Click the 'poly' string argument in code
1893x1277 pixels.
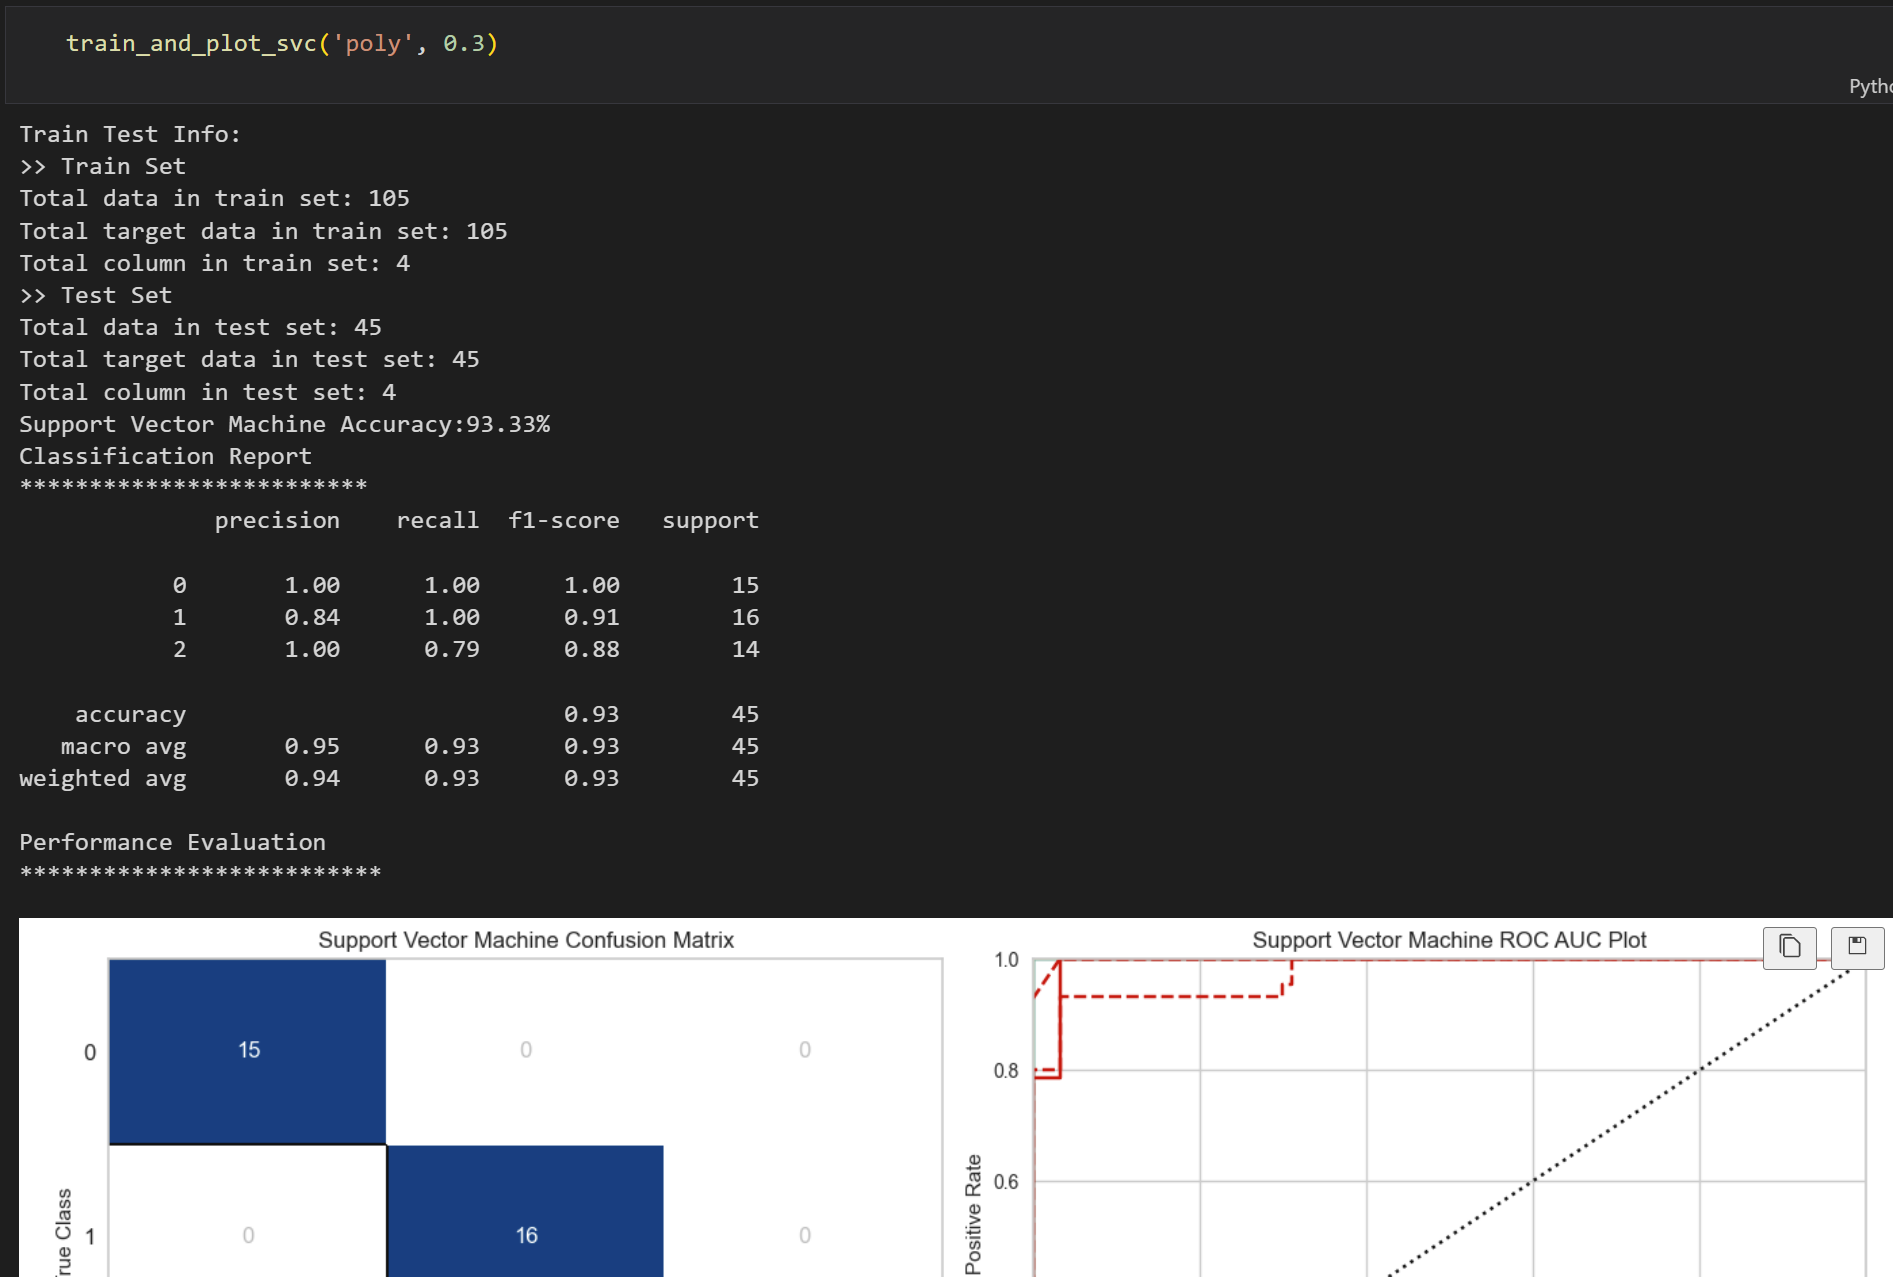[x=373, y=44]
